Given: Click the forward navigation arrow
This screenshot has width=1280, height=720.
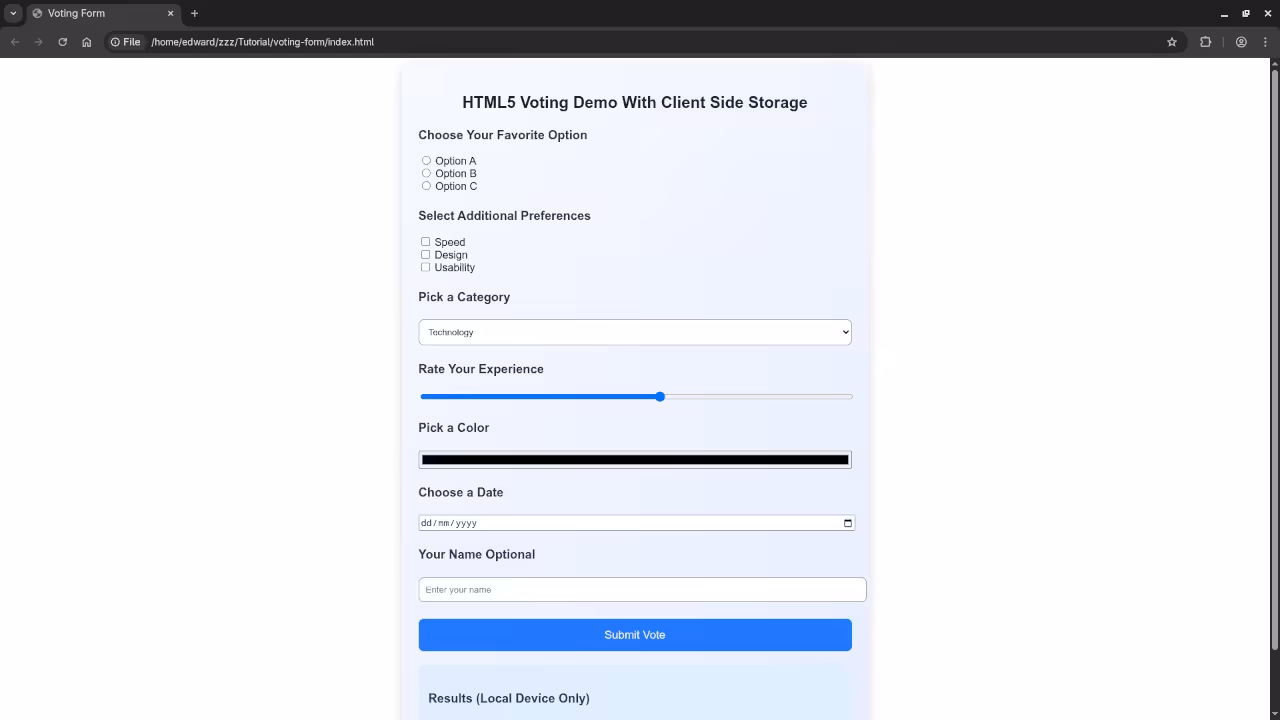Looking at the screenshot, I should coord(38,42).
